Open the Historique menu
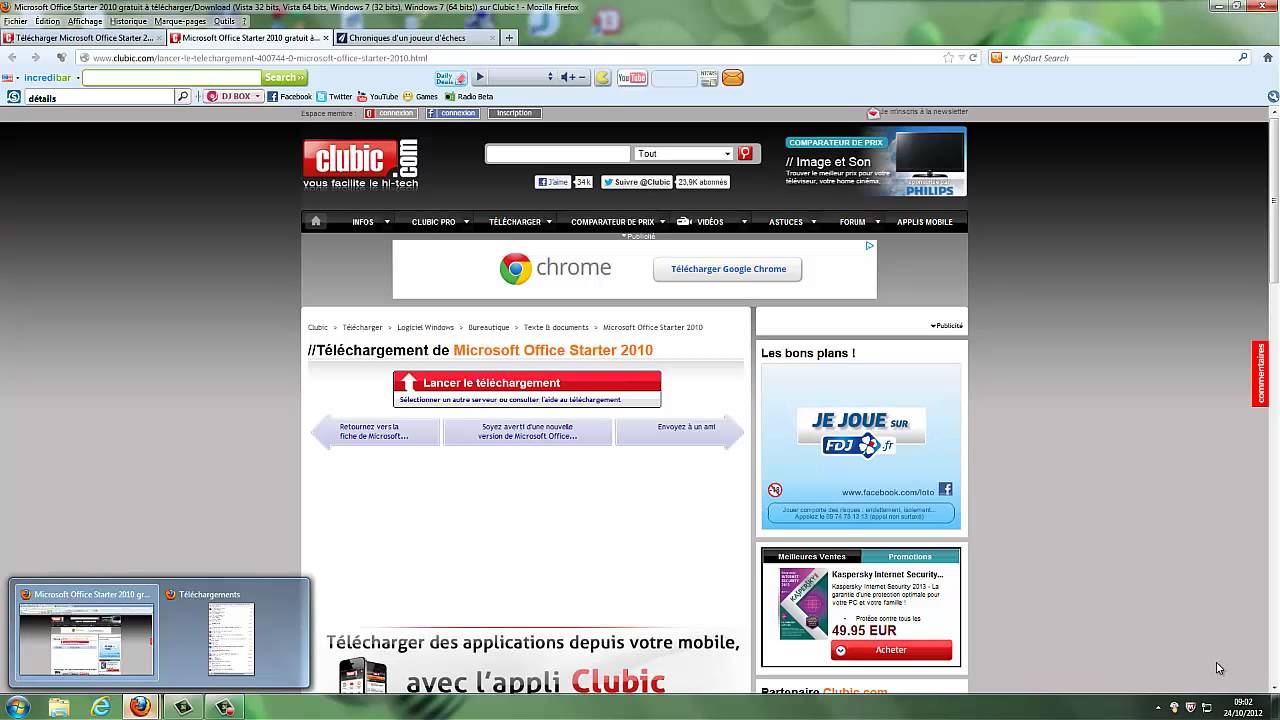Viewport: 1280px width, 720px height. (x=128, y=21)
